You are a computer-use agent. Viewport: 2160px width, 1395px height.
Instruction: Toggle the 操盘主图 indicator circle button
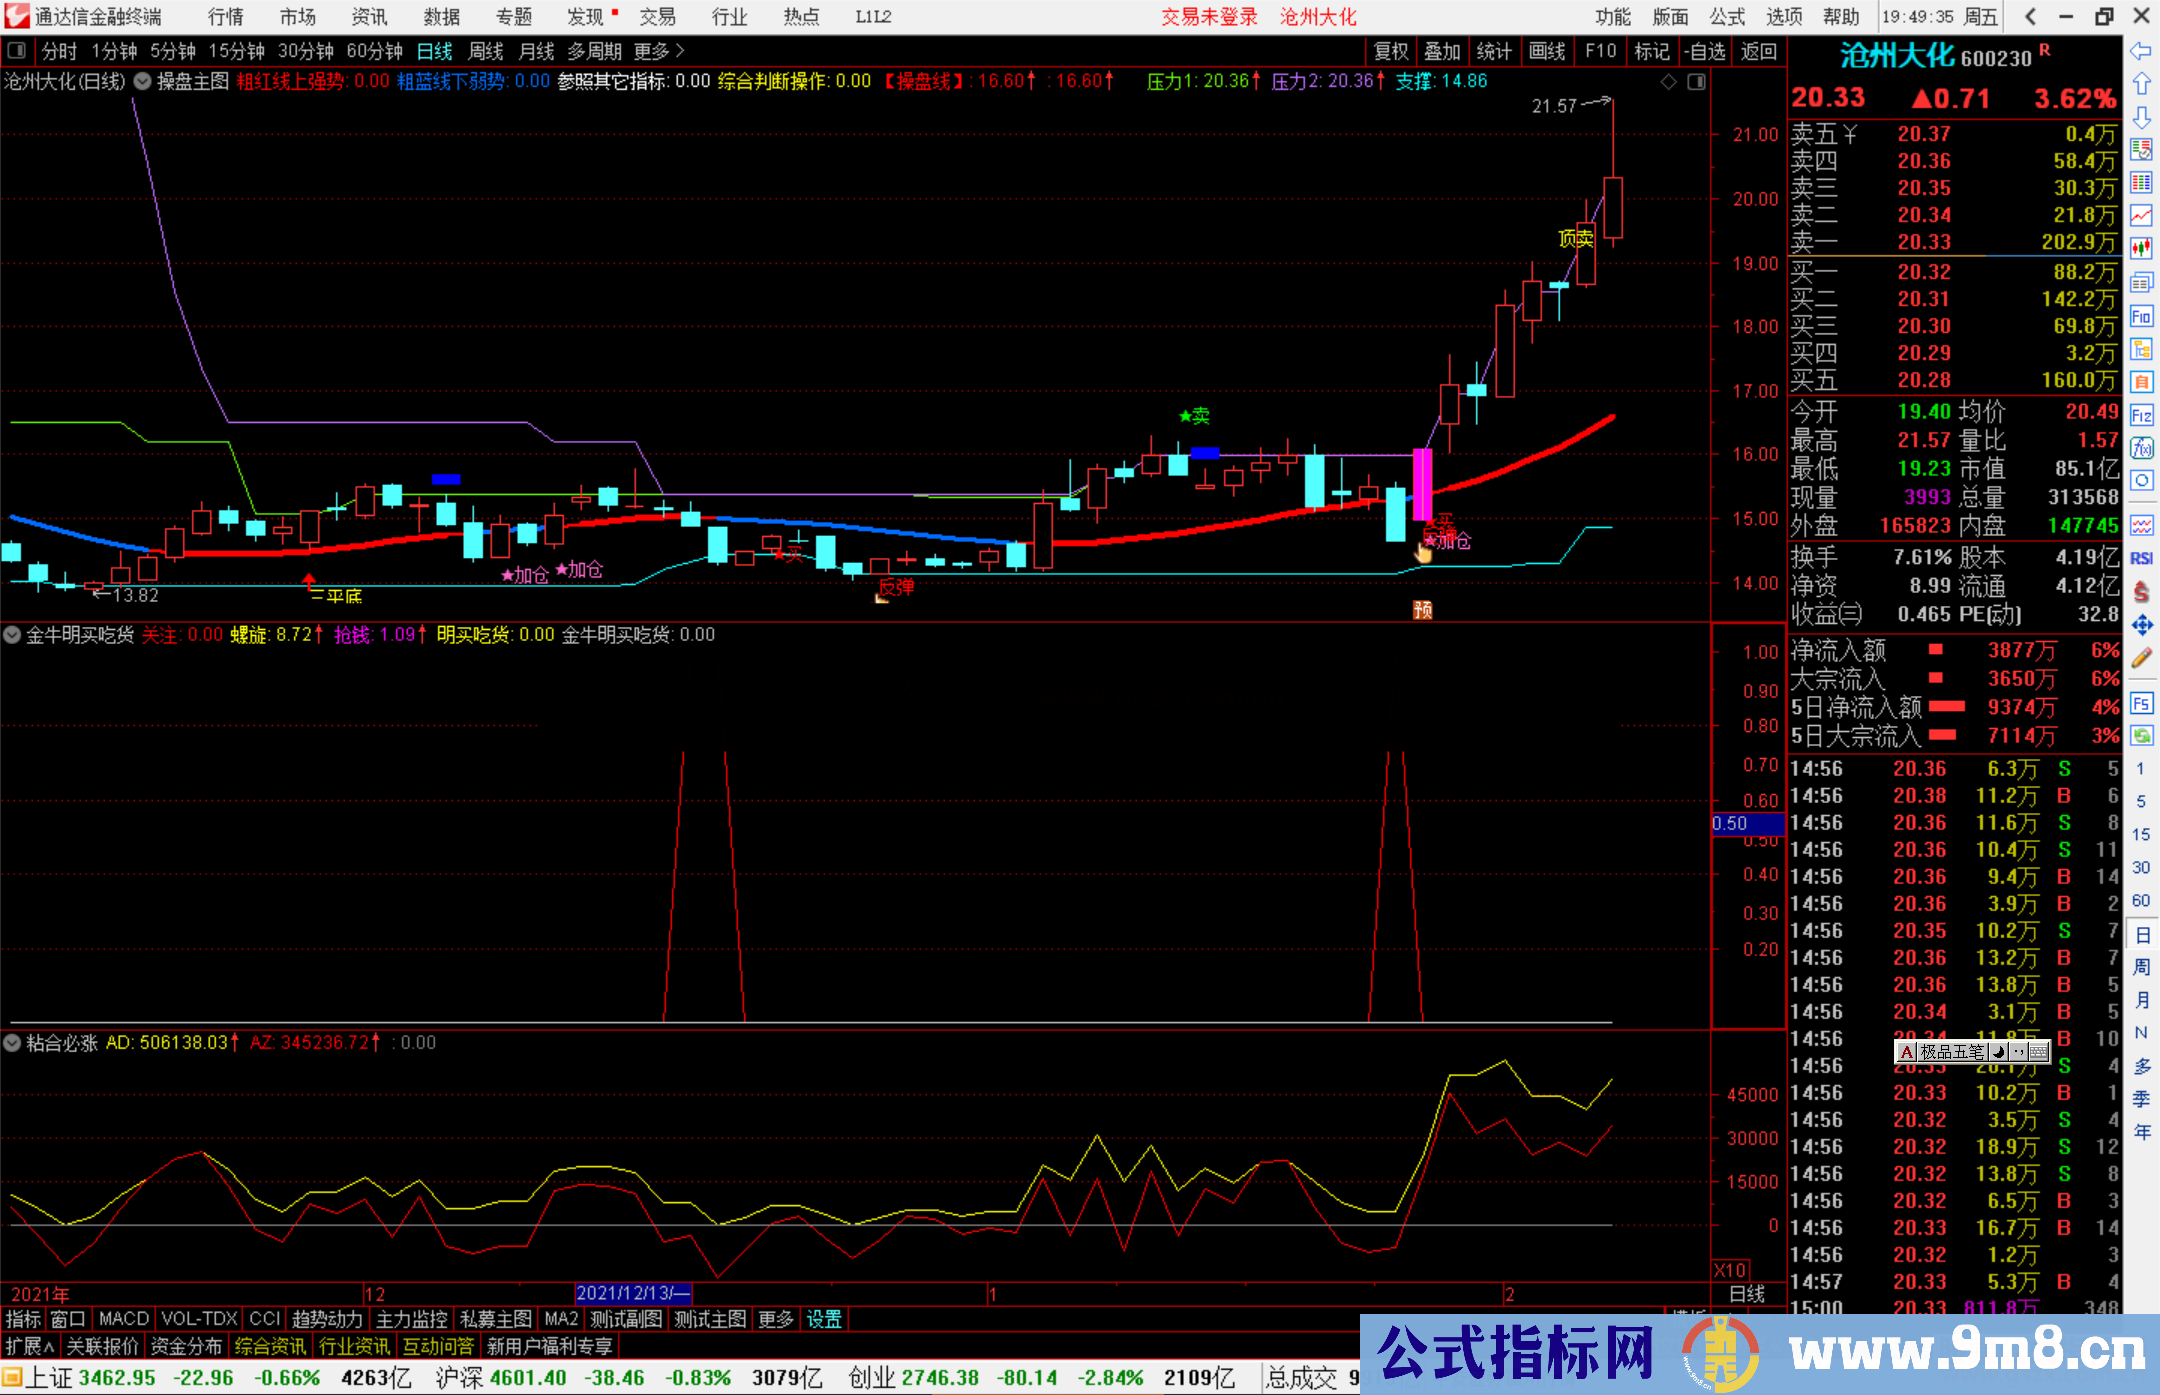(143, 81)
